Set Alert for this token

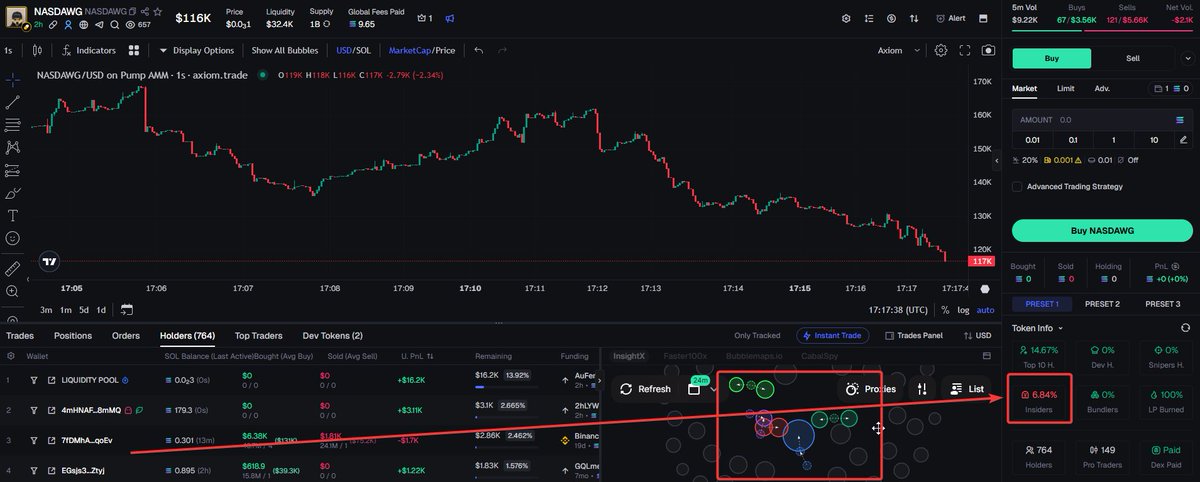[949, 18]
